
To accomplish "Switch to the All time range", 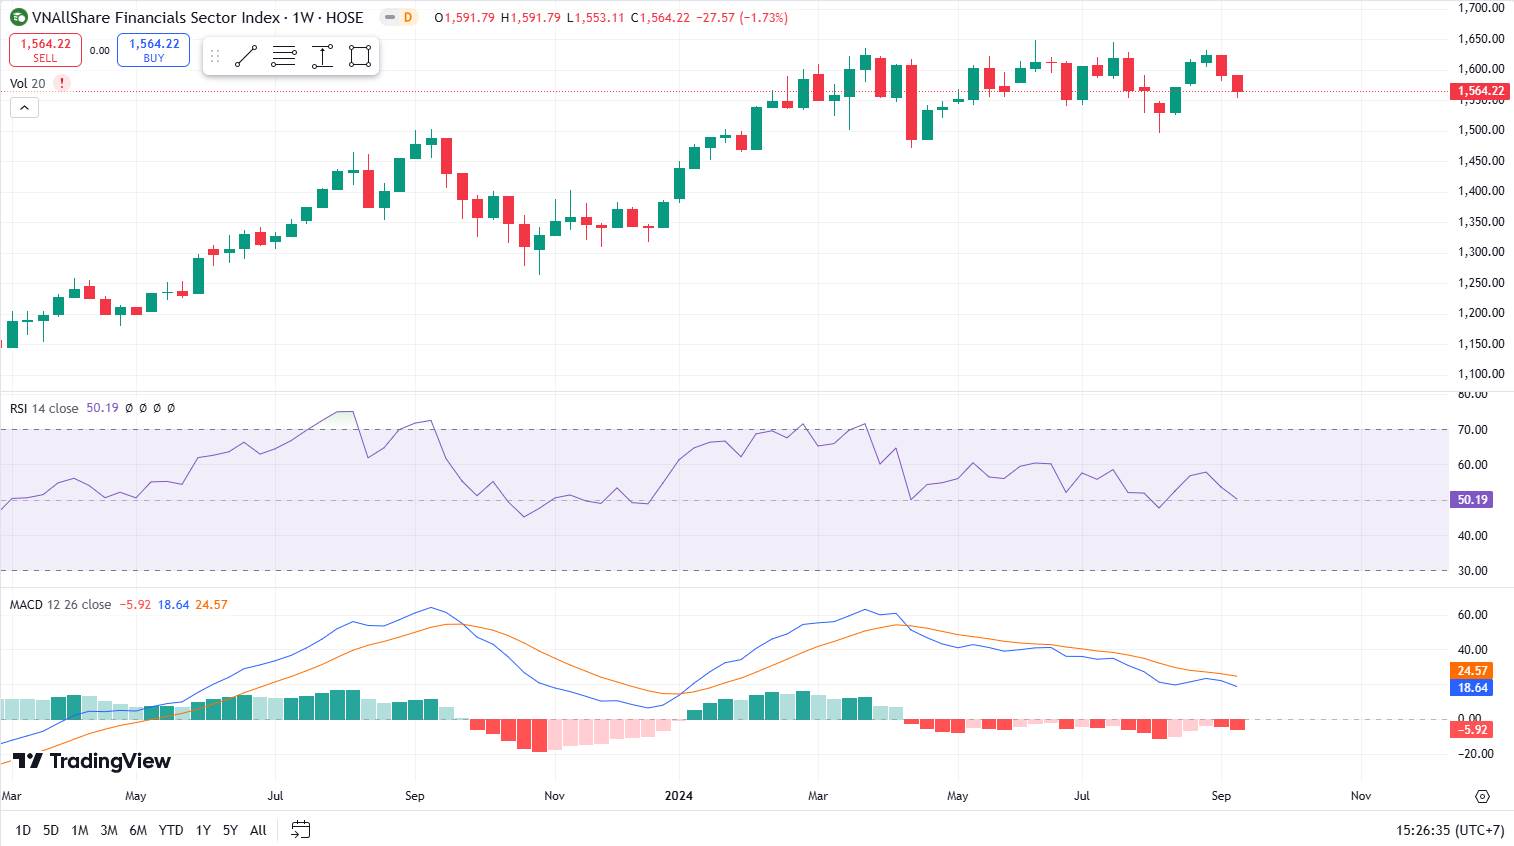I will (x=258, y=830).
